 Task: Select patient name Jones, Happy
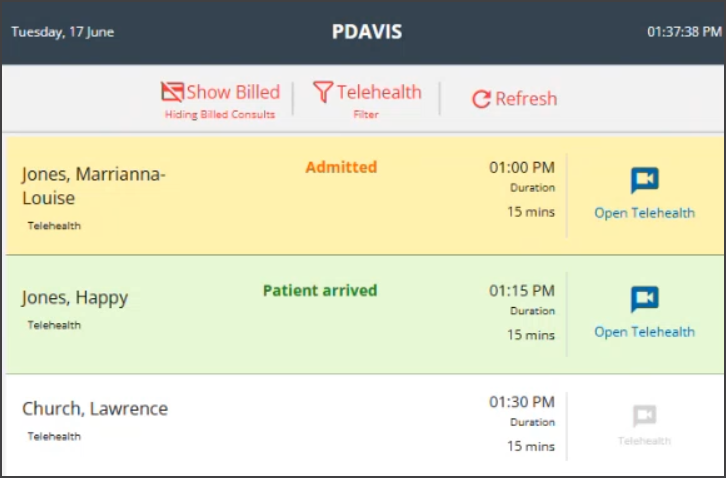coord(75,298)
